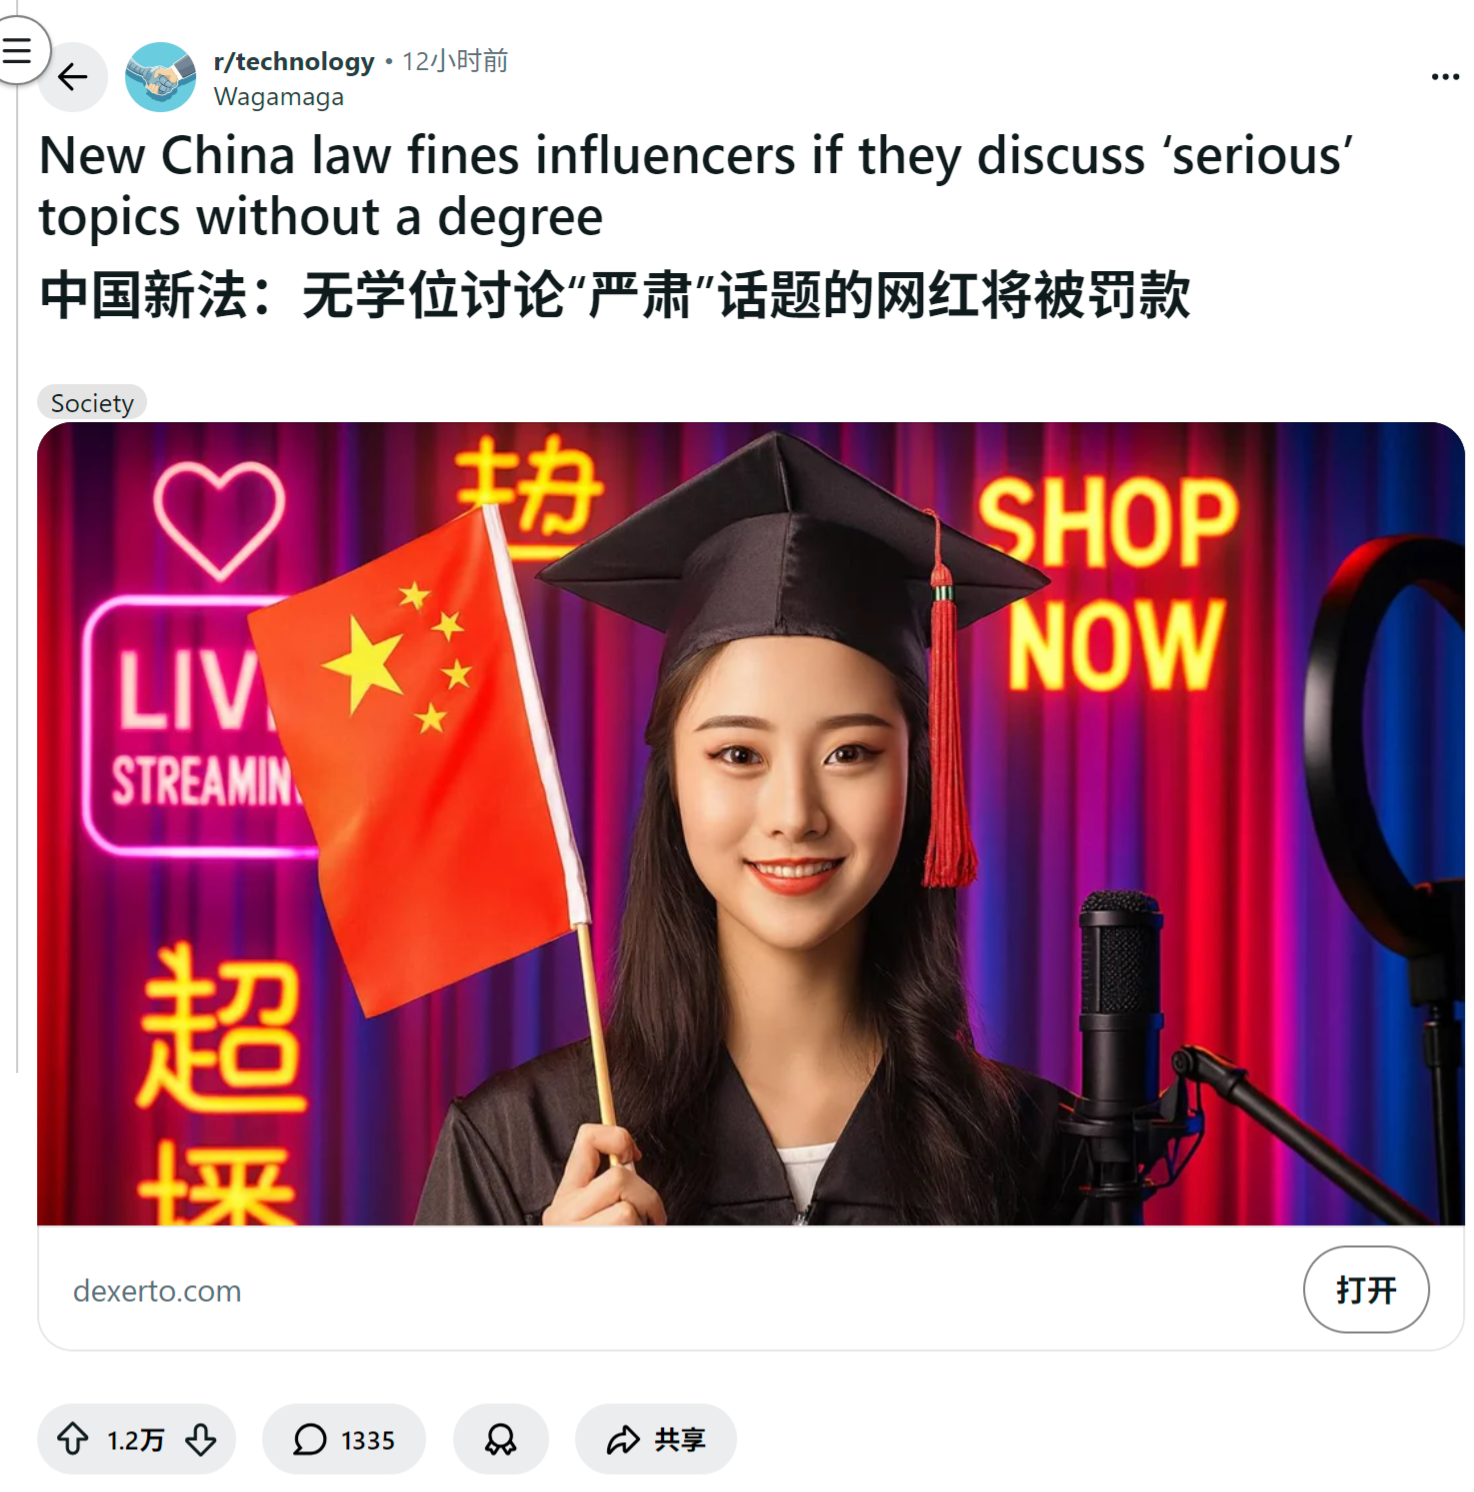Click the award icon button
Viewport: 1474px width, 1492px height.
click(x=501, y=1439)
